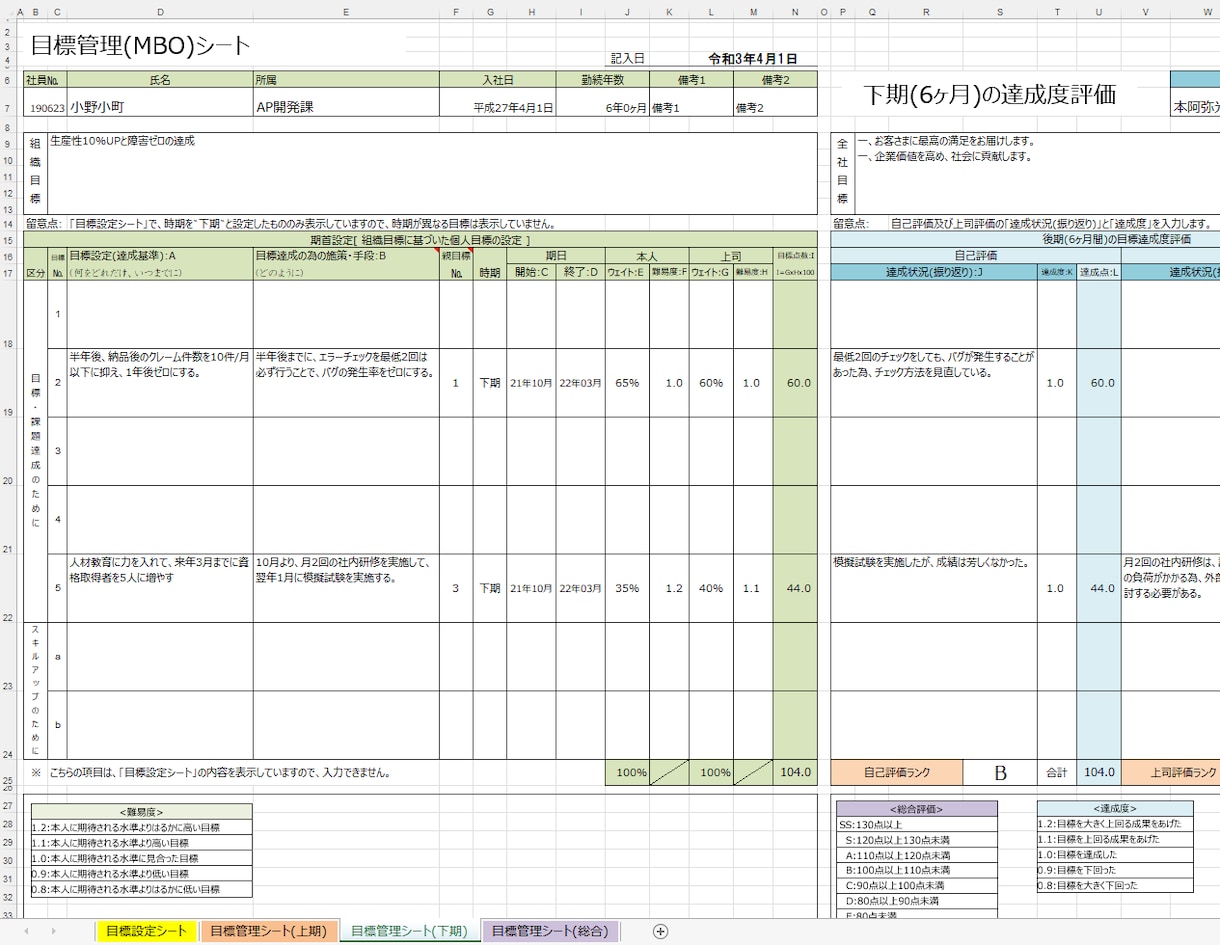The height and width of the screenshot is (946, 1220).
Task: Click difficulty value 1.2 in goal 5 row
Action: tap(669, 588)
